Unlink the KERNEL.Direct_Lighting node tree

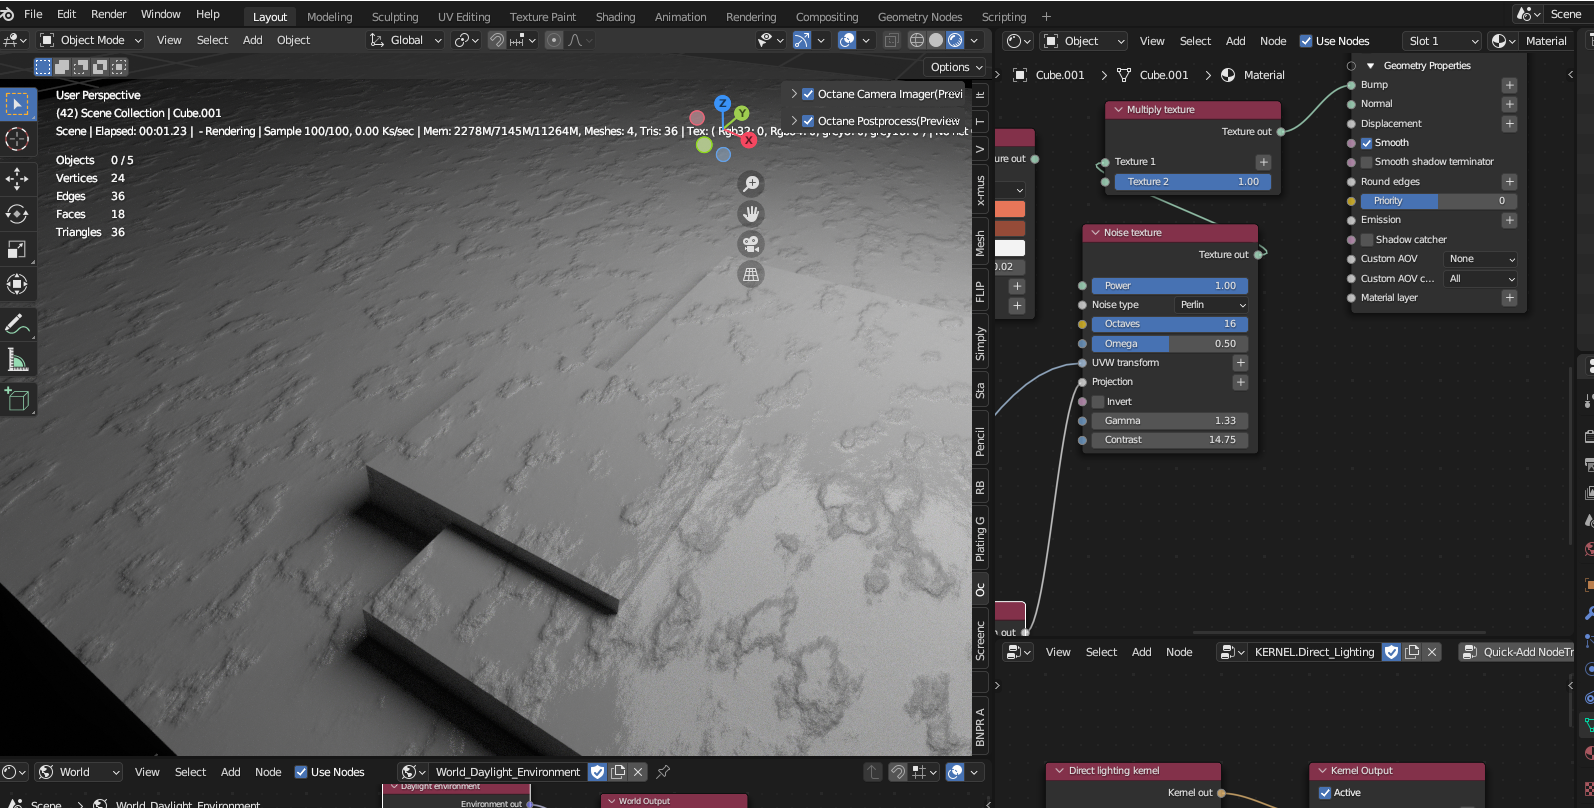1432,652
